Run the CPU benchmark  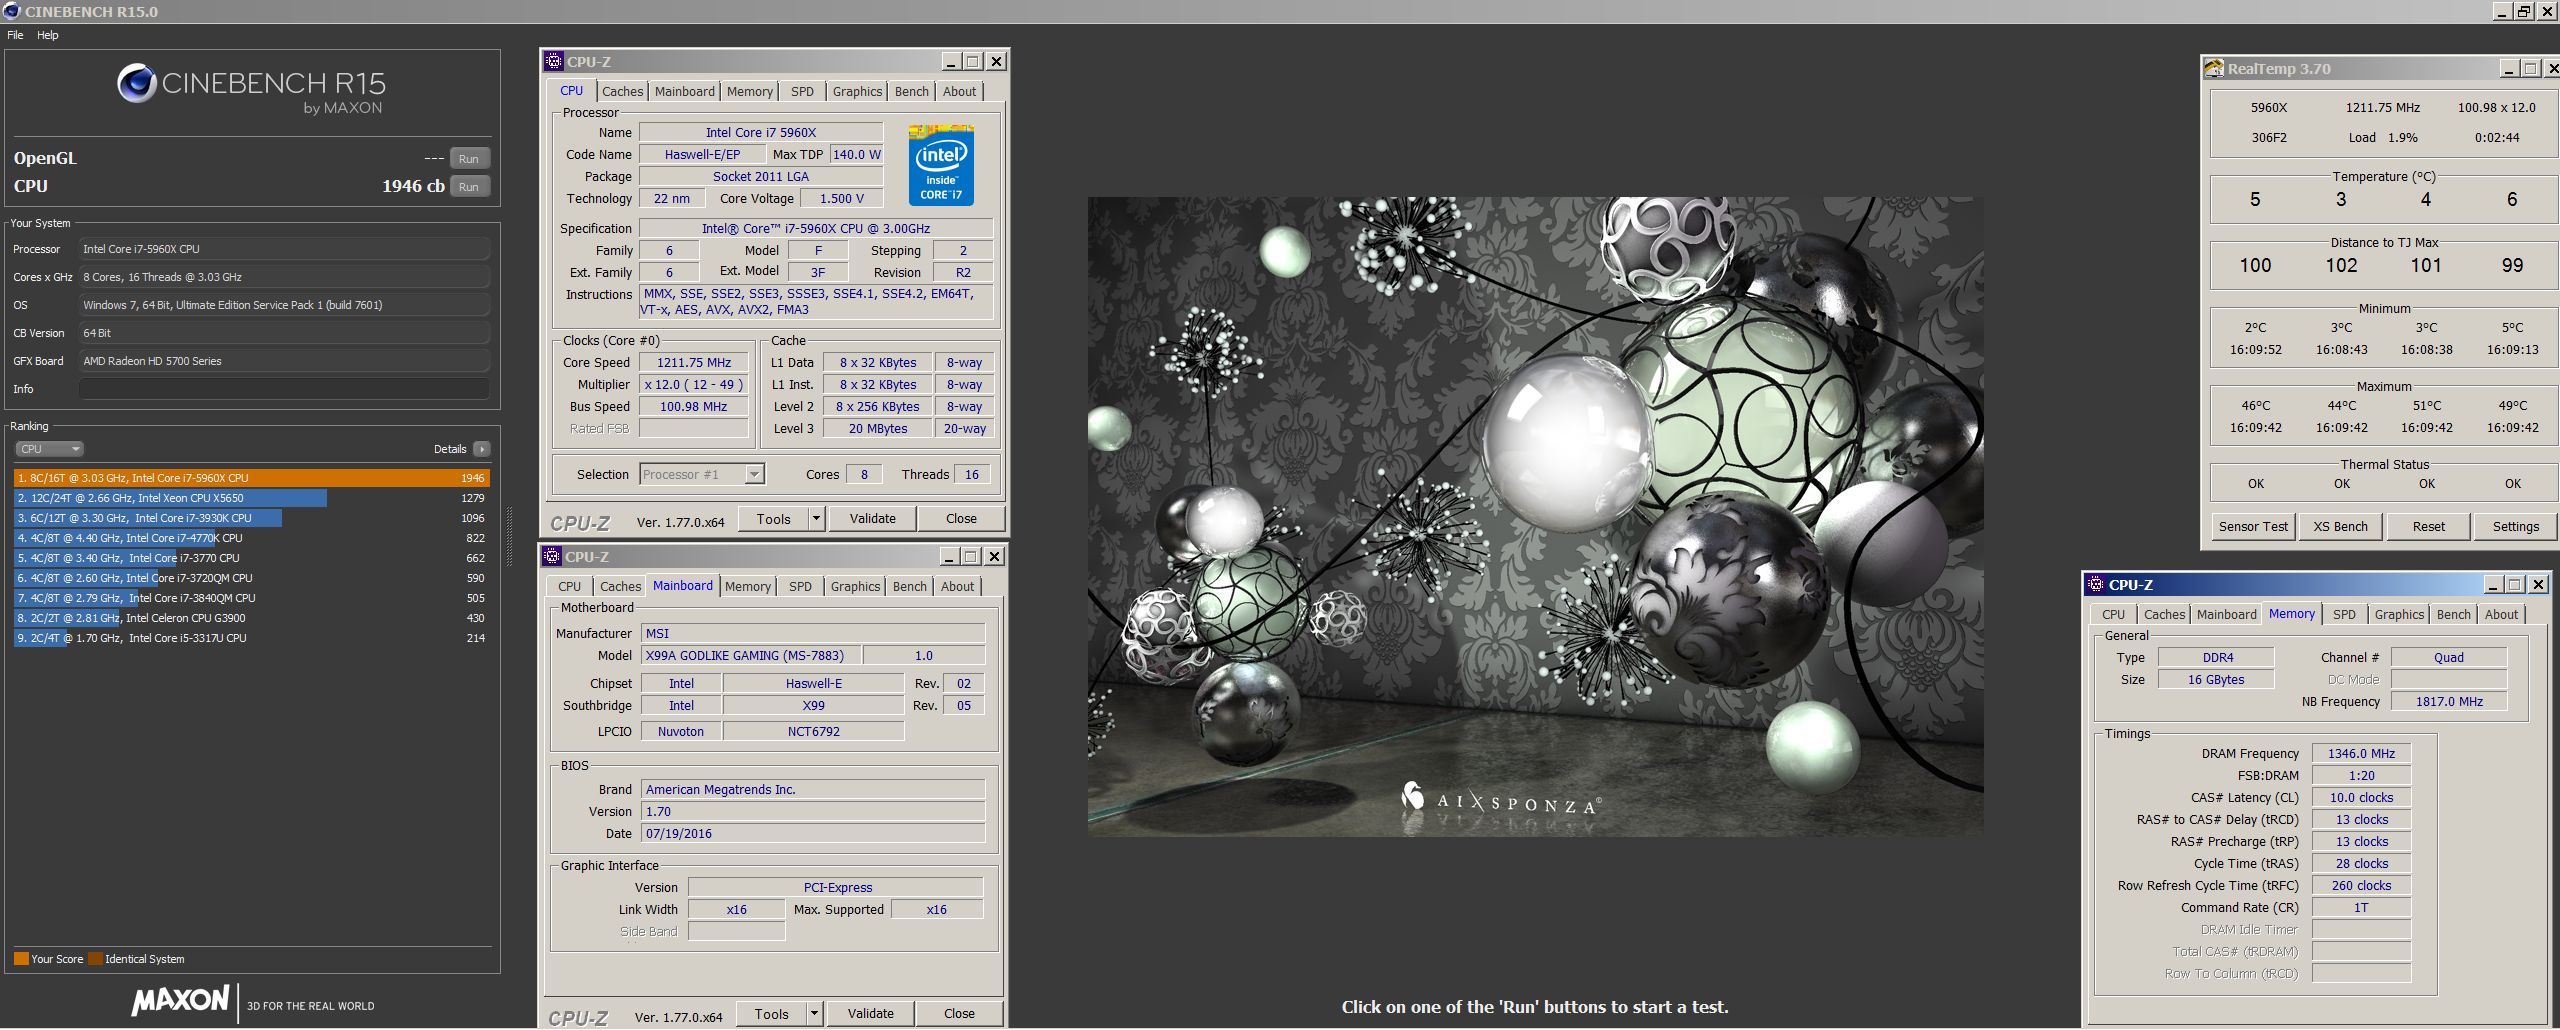point(469,186)
